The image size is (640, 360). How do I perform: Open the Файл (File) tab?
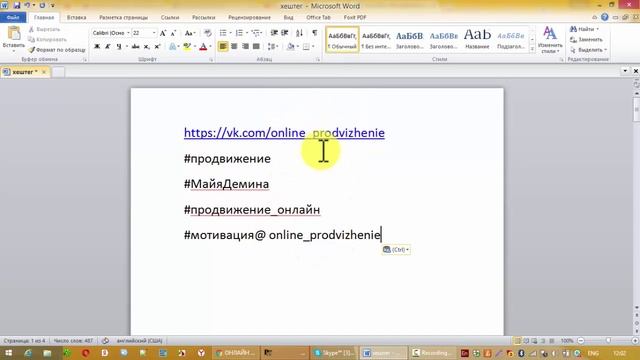pyautogui.click(x=13, y=18)
